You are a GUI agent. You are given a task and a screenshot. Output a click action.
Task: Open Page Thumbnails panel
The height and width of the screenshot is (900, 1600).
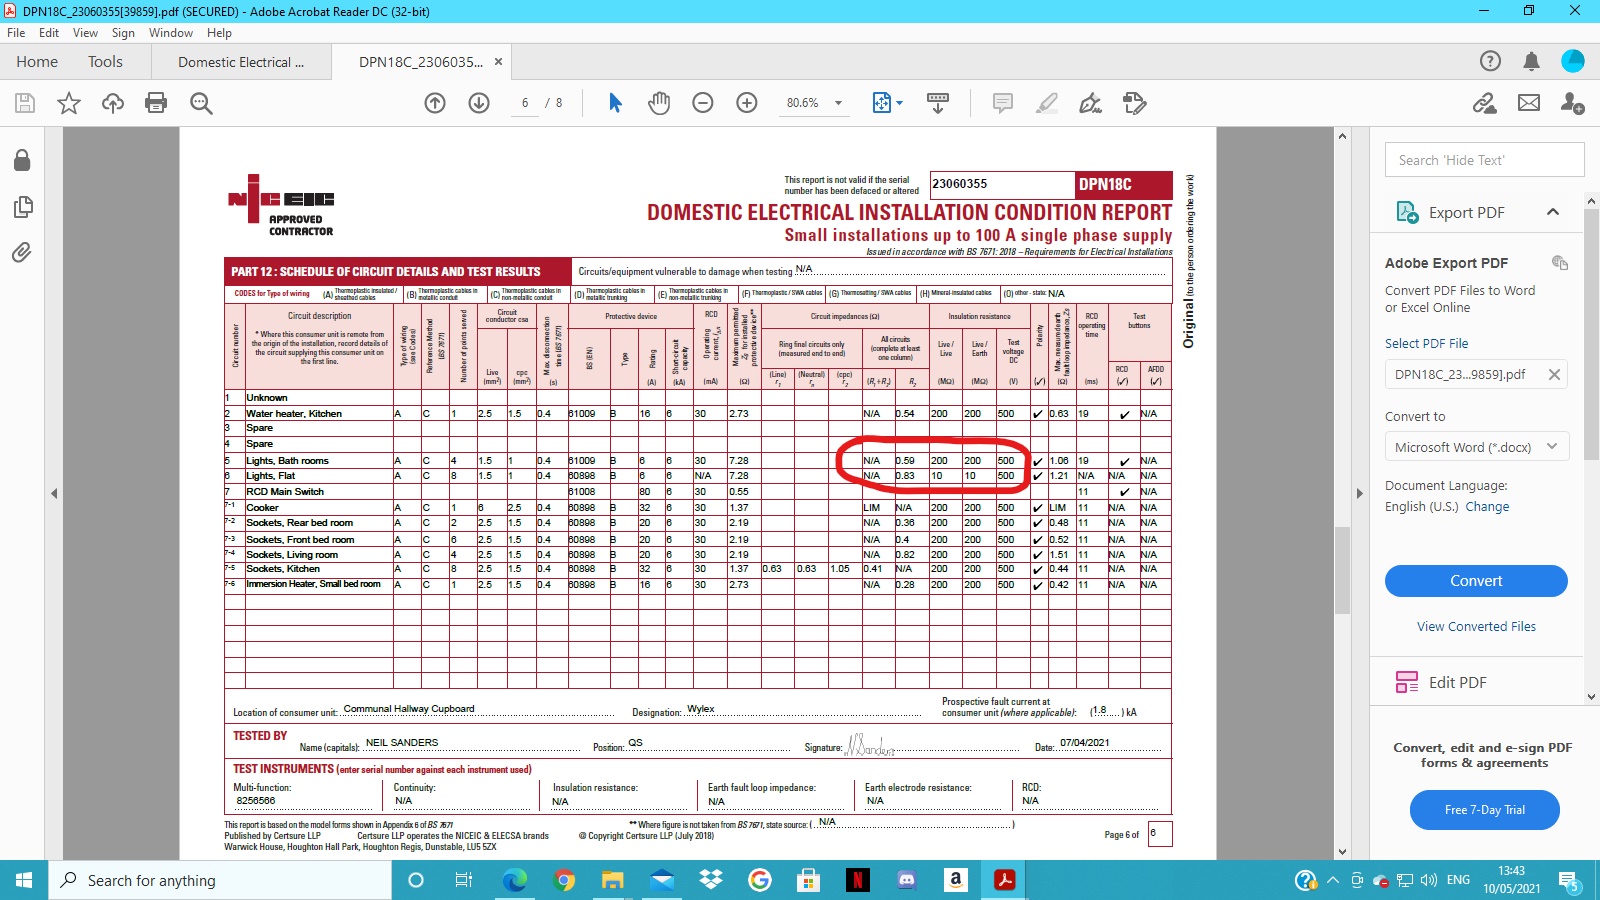[22, 207]
